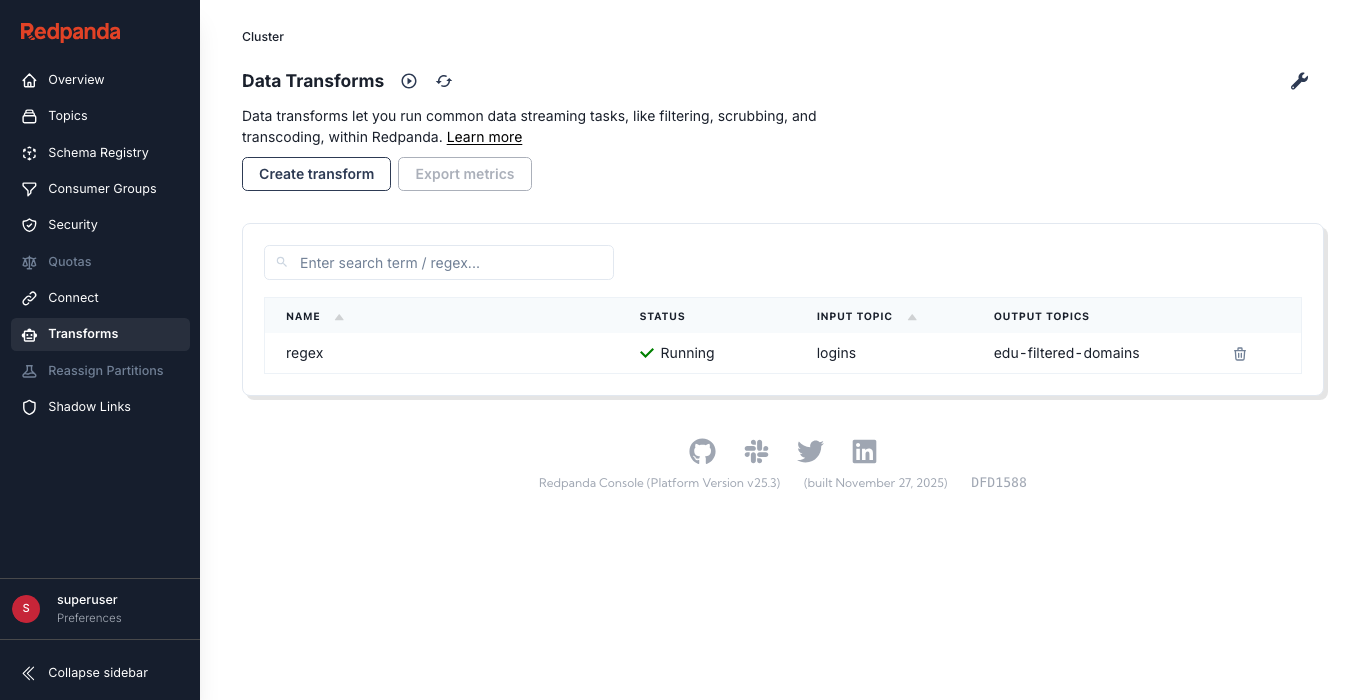The width and height of the screenshot is (1366, 700).
Task: Follow the Learn more link
Action: pos(484,137)
